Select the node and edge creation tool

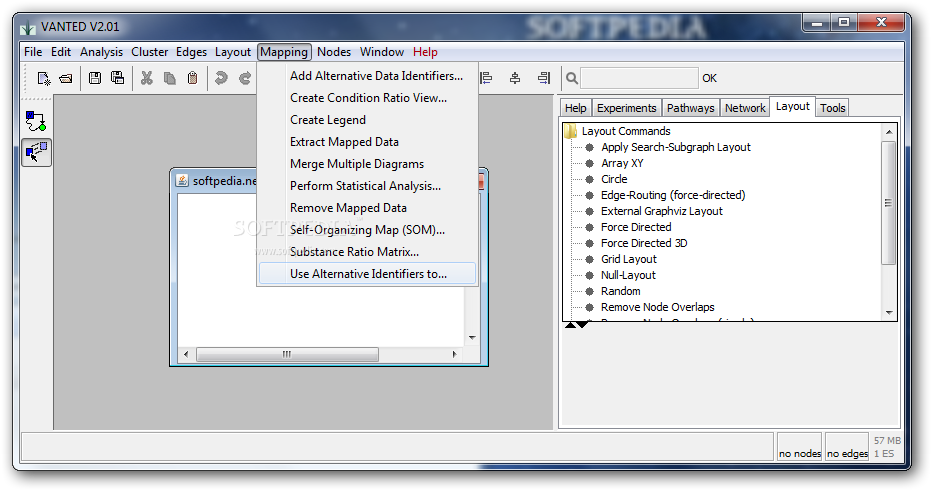click(x=36, y=121)
